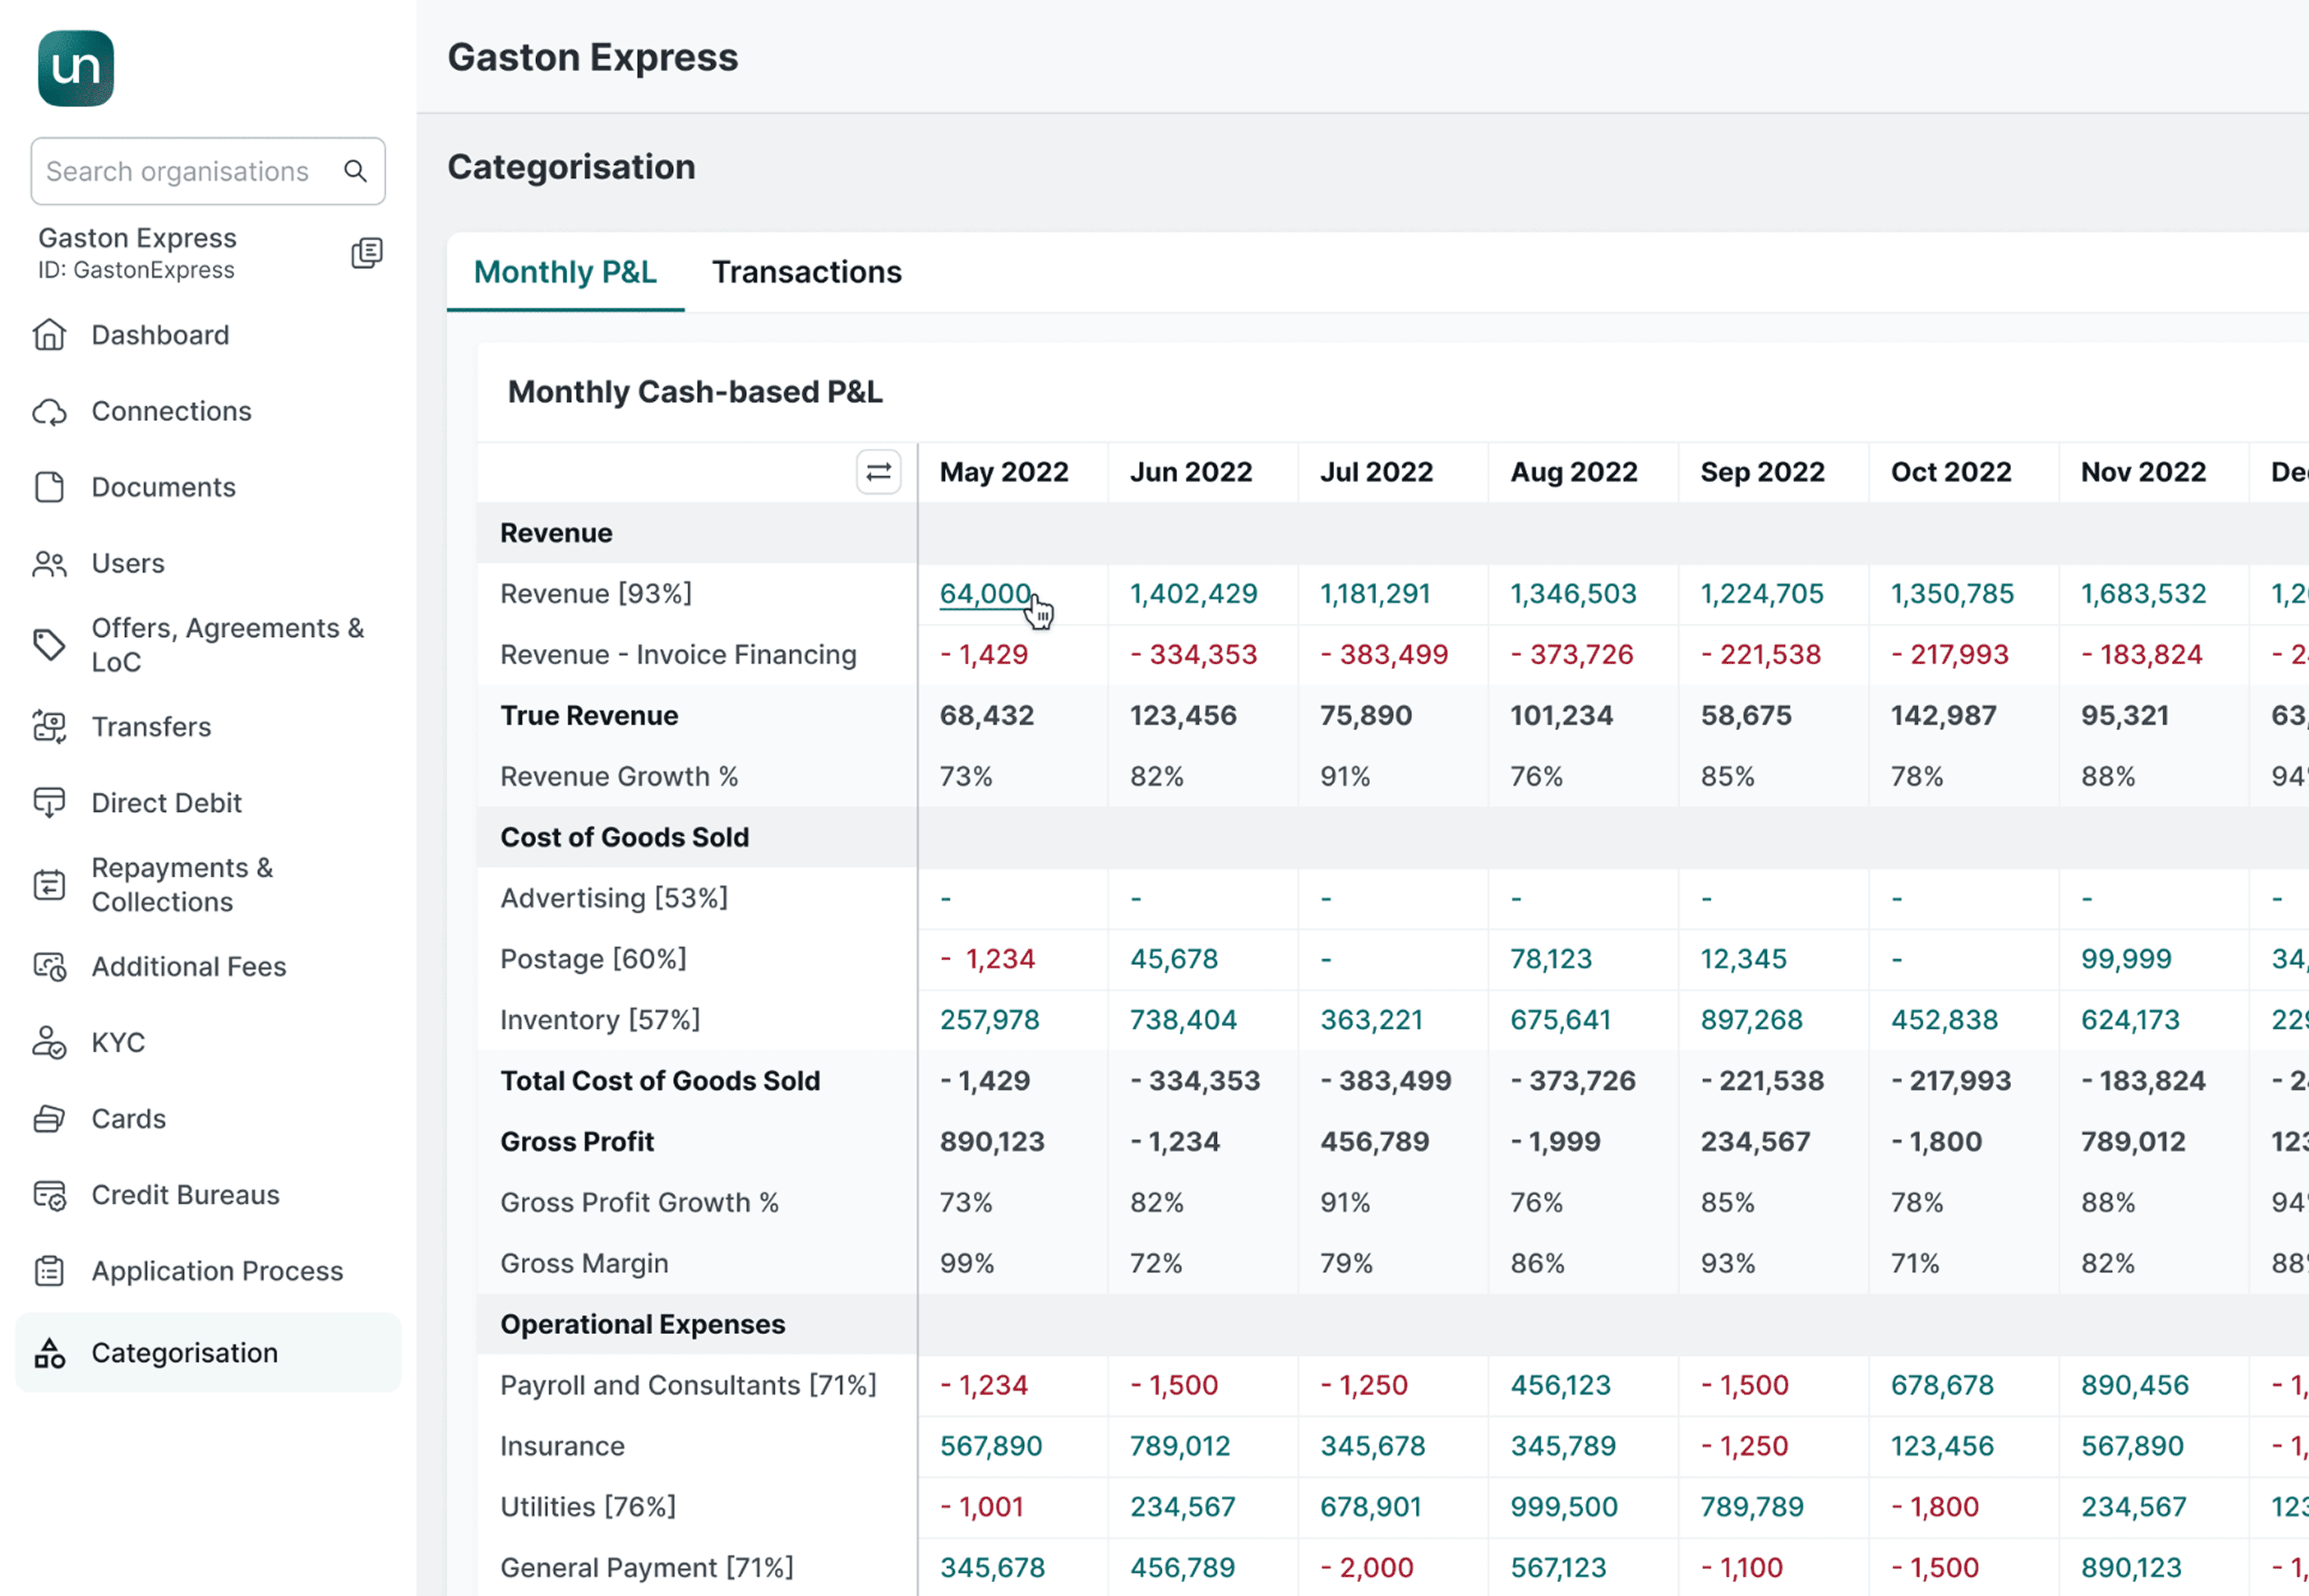Open Direct Debit icon in sidebar

tap(49, 803)
